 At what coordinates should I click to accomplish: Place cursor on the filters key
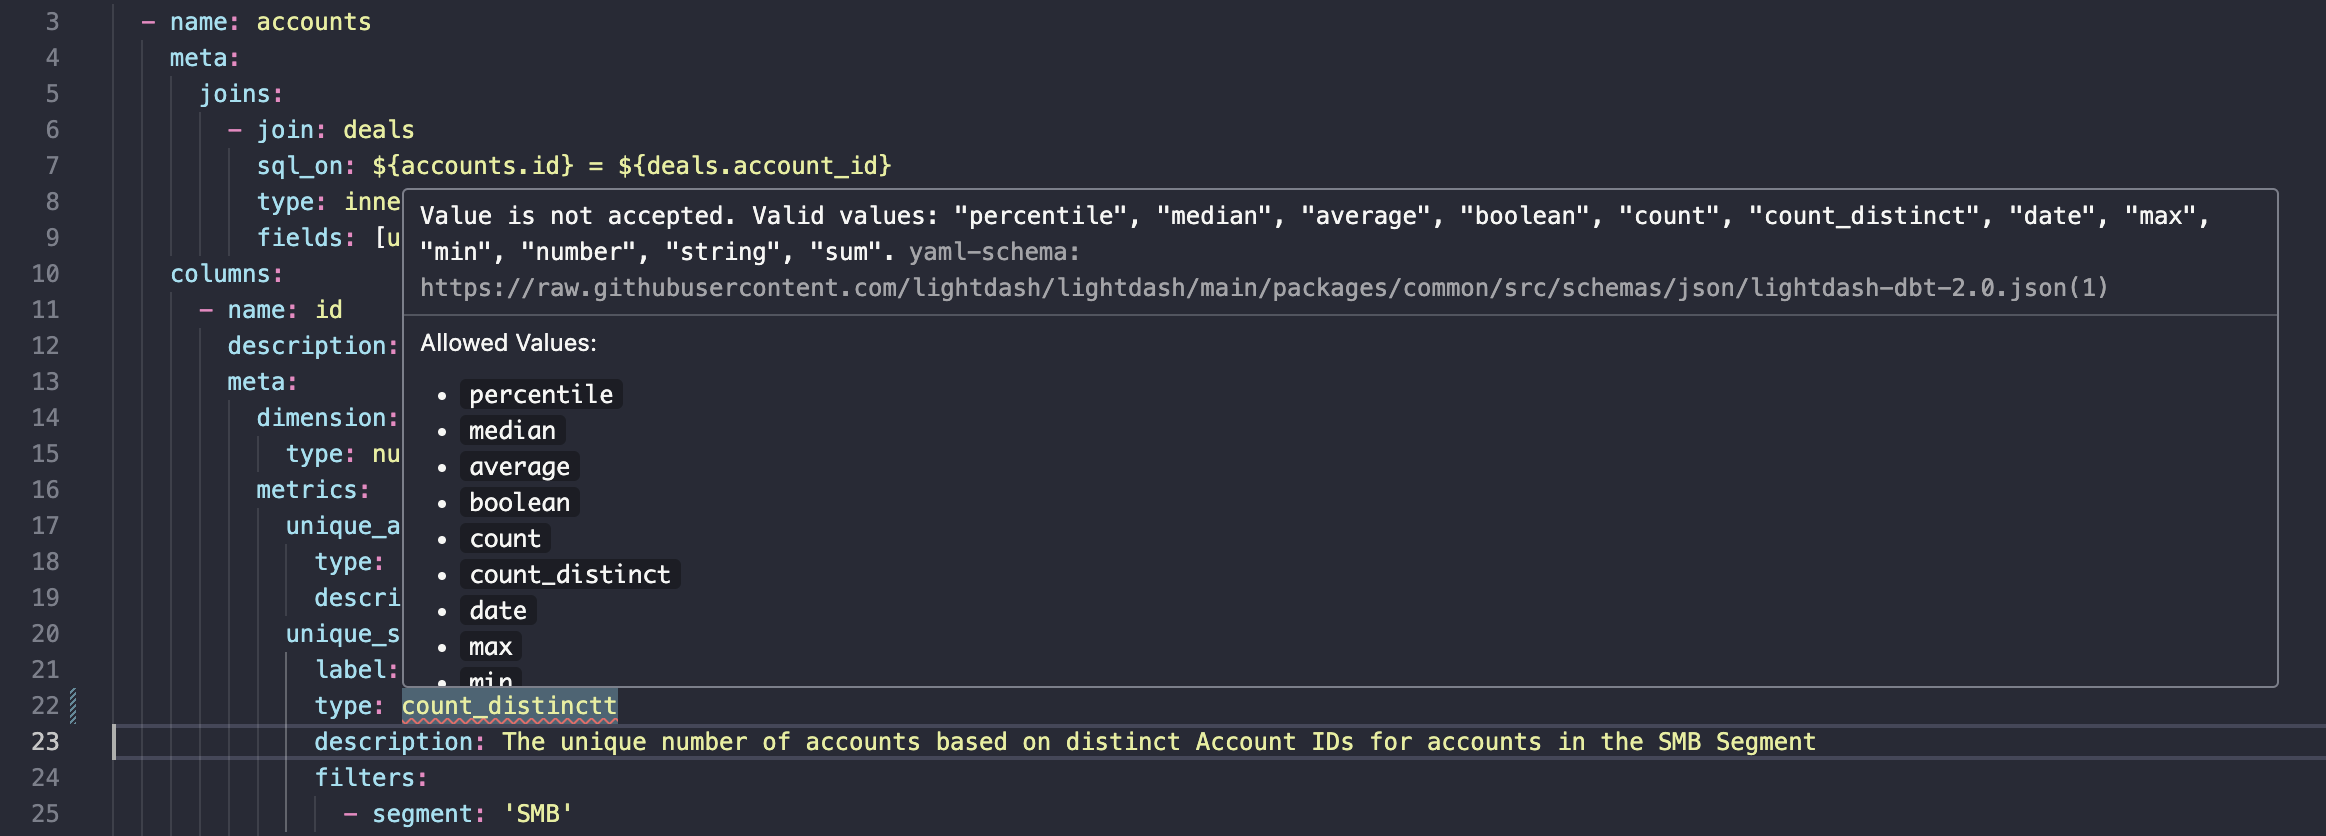point(370,778)
